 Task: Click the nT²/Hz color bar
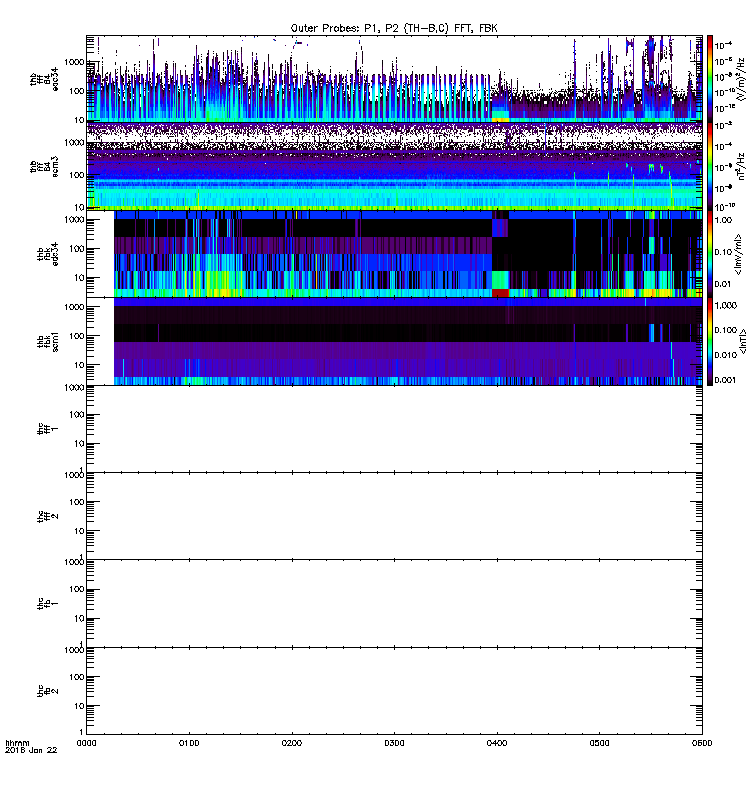coord(710,166)
